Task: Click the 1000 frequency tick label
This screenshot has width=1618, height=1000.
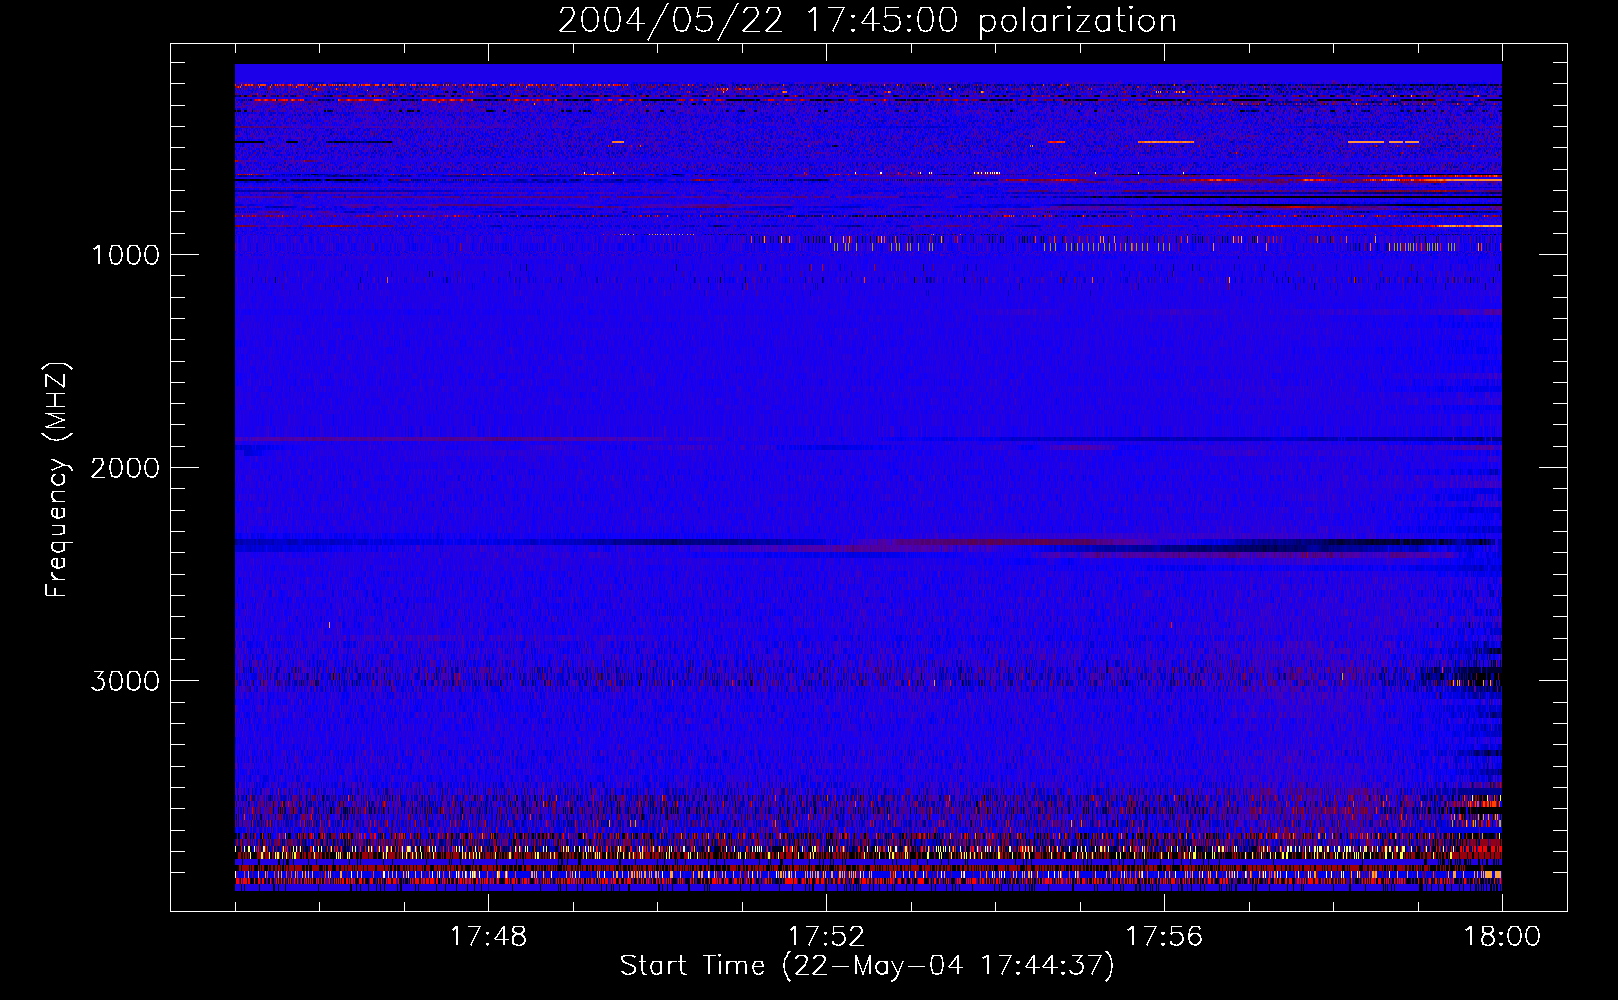Action: (125, 255)
